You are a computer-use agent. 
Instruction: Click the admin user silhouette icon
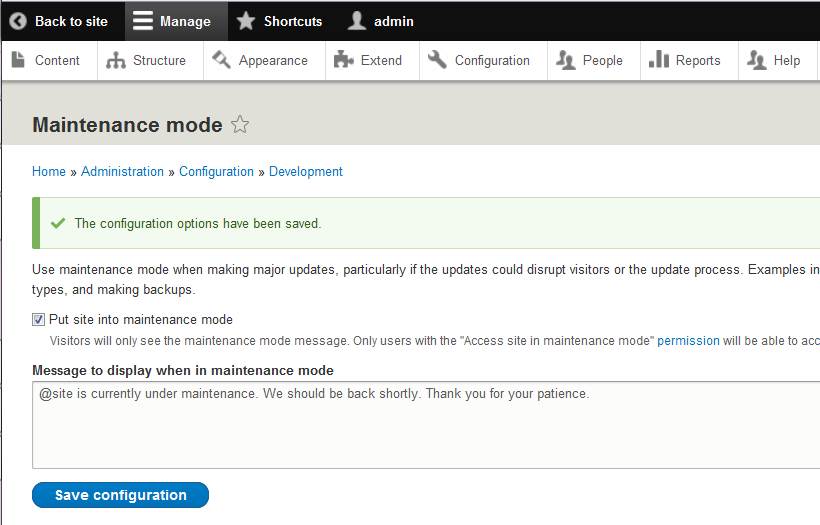pos(357,21)
